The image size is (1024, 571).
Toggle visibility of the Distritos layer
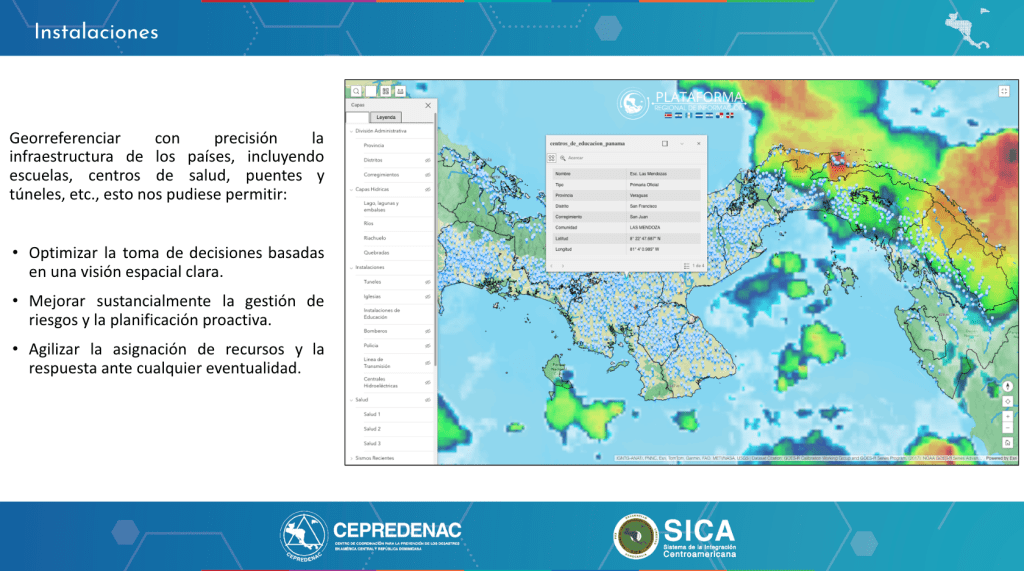(x=427, y=160)
